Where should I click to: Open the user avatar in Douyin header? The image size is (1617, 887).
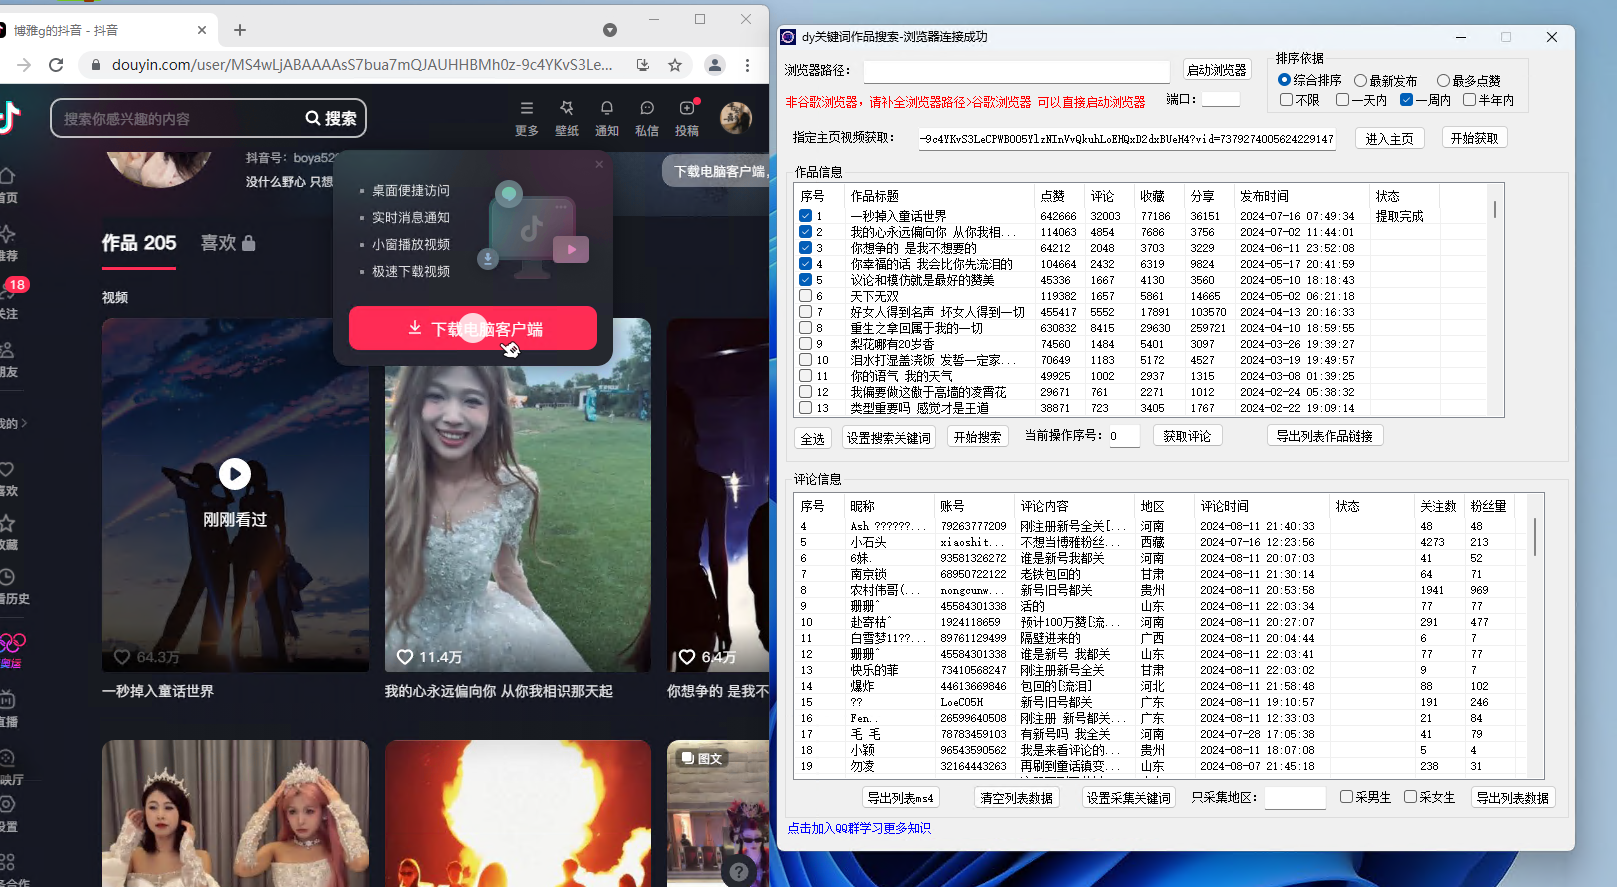point(736,118)
